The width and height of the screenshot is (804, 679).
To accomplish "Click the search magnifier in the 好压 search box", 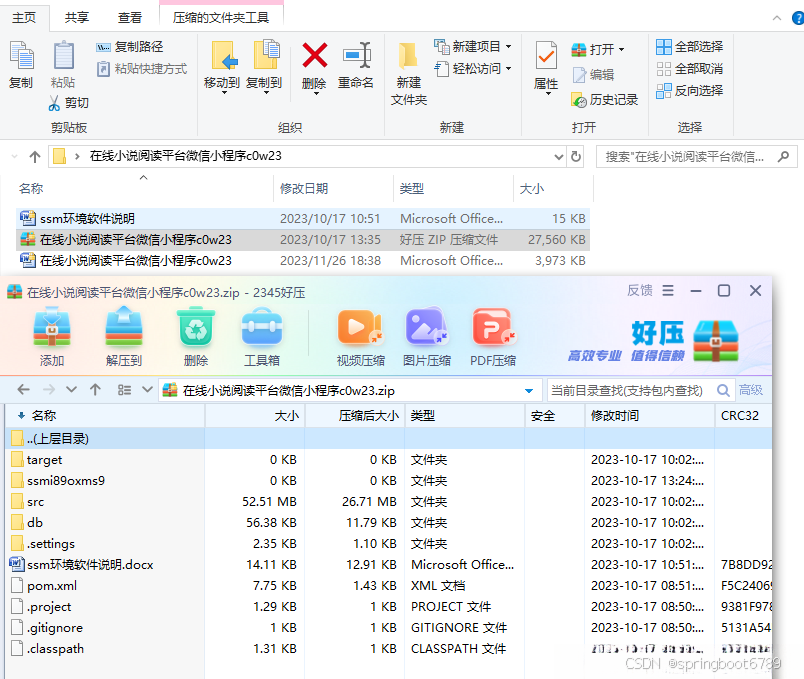I will point(723,391).
